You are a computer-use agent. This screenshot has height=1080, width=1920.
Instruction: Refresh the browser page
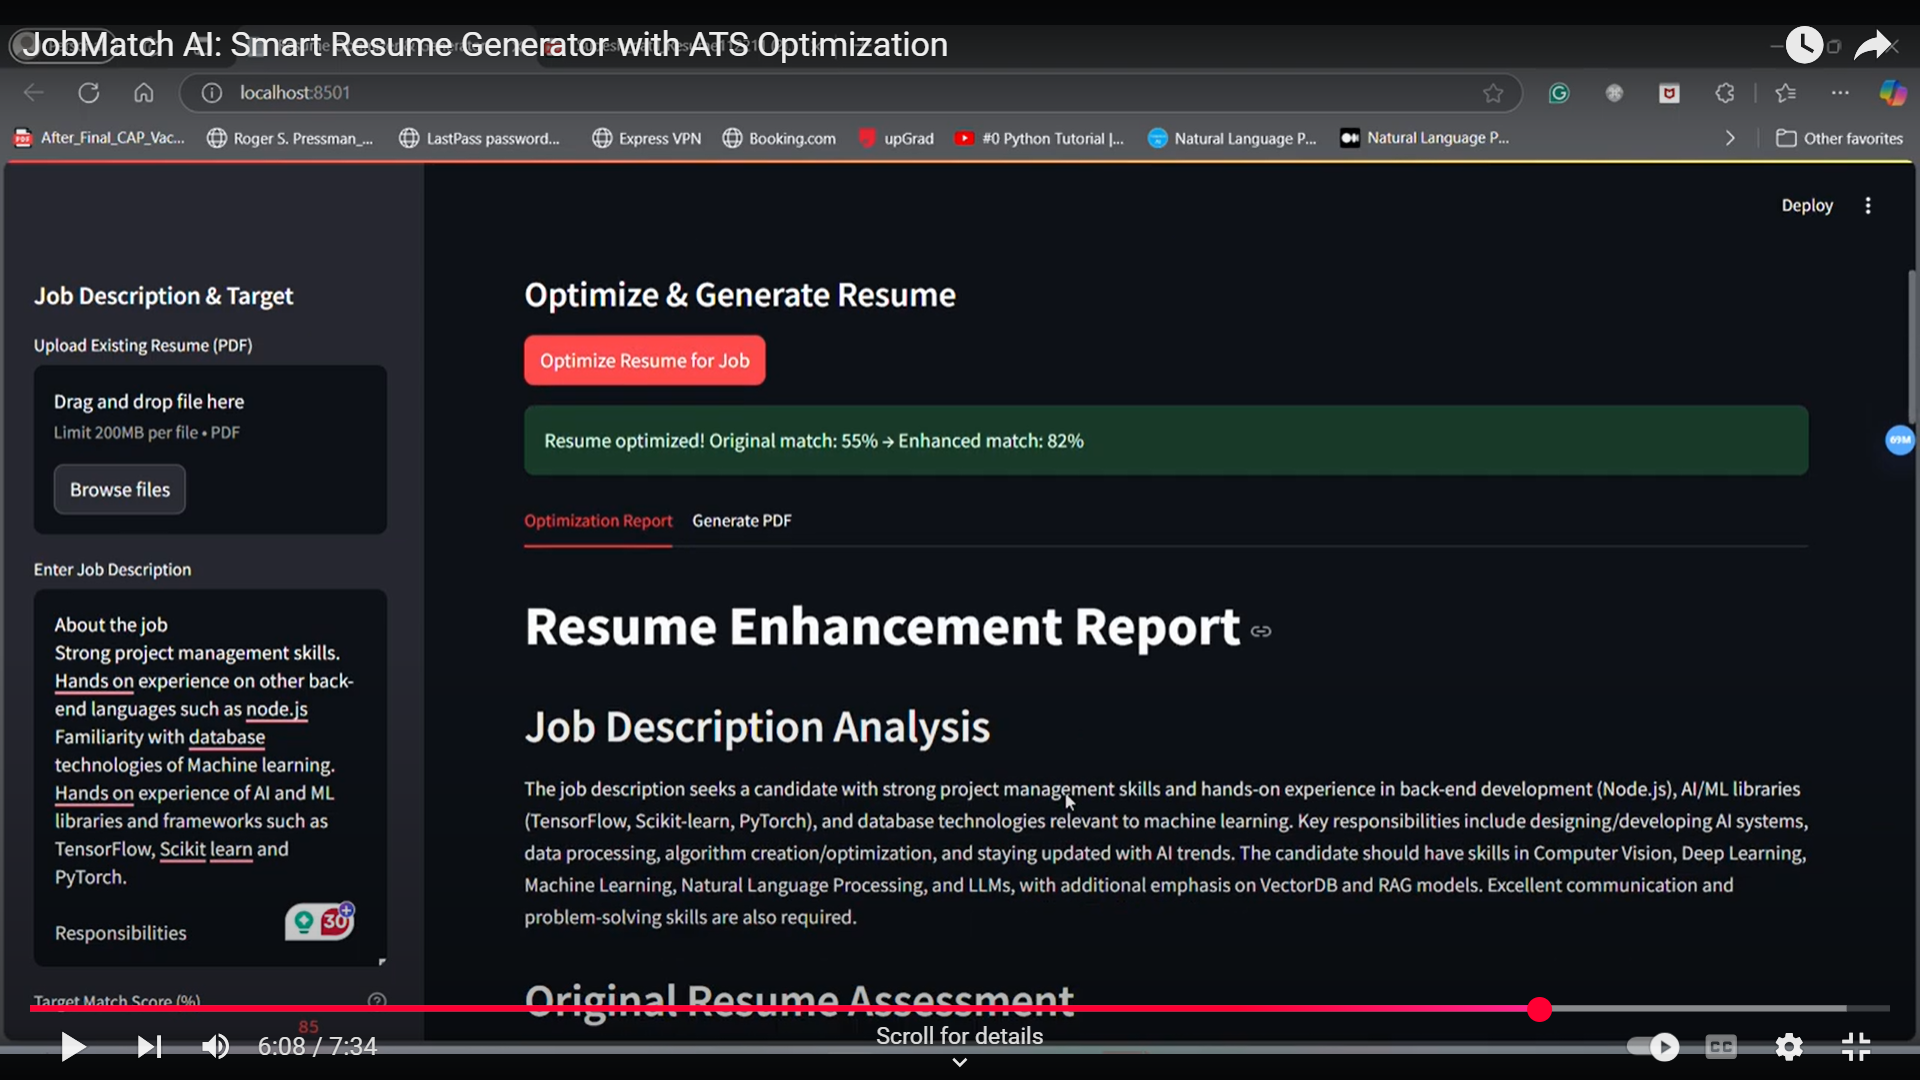pyautogui.click(x=89, y=93)
